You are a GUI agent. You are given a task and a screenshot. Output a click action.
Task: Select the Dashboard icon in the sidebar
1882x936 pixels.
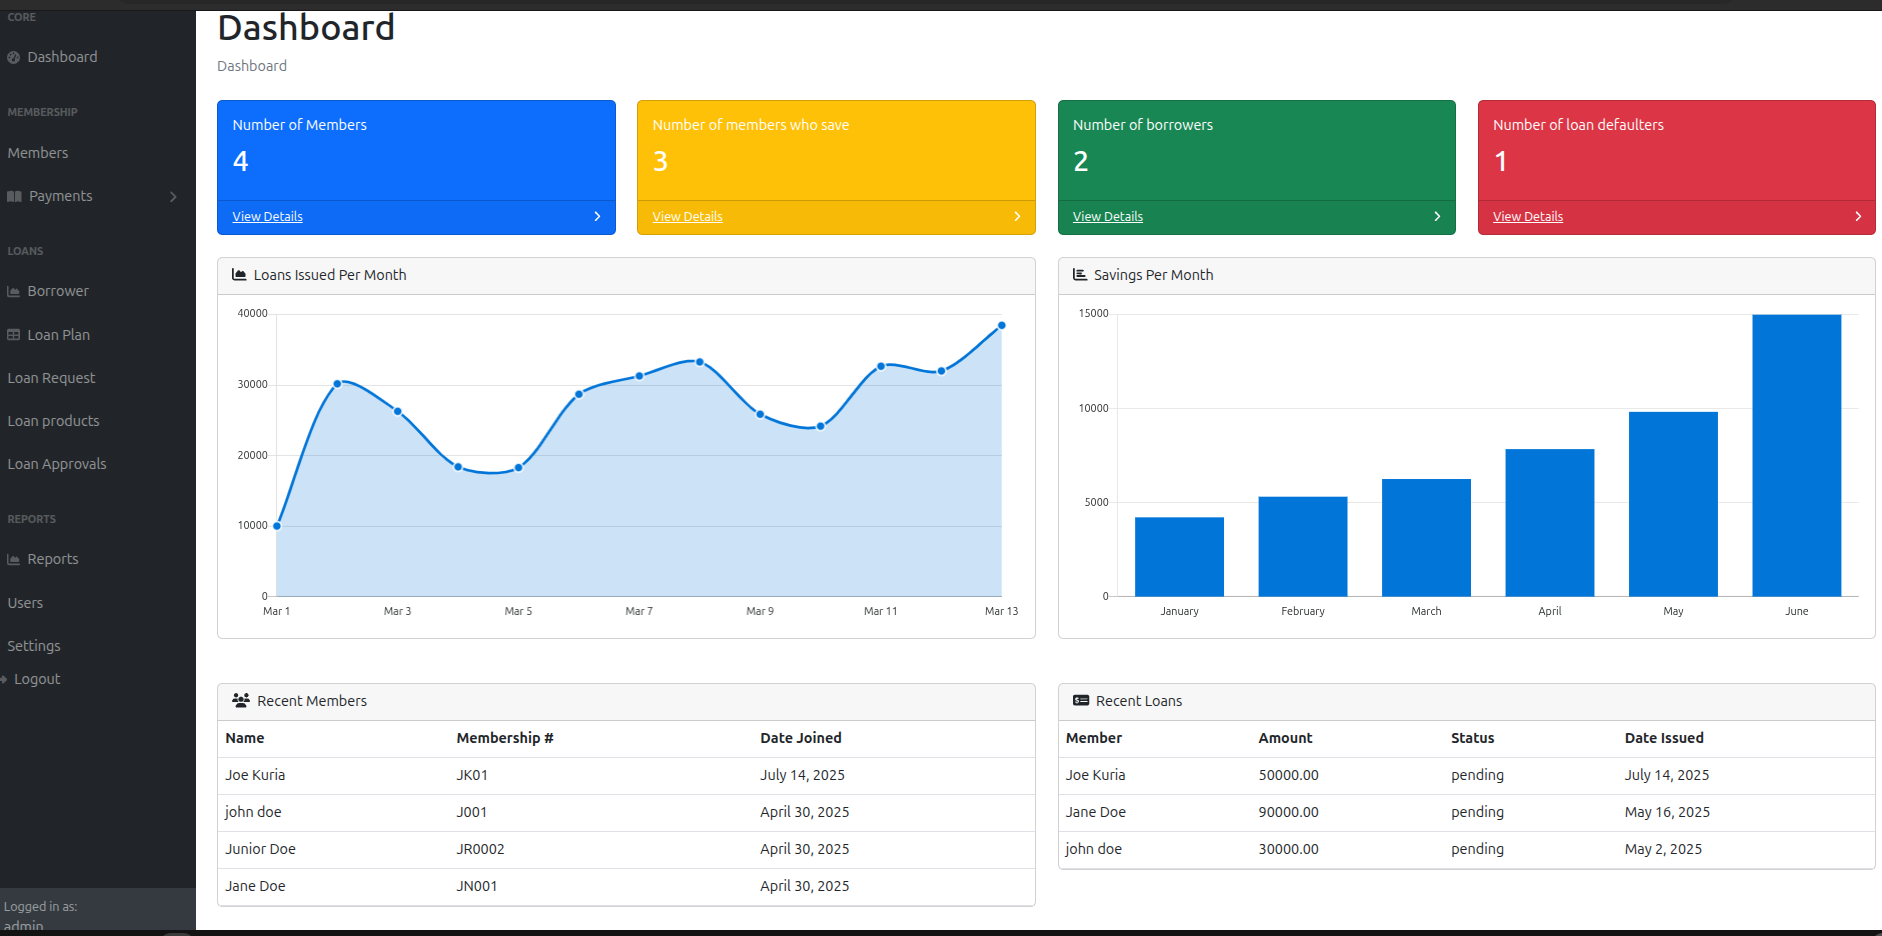12,57
